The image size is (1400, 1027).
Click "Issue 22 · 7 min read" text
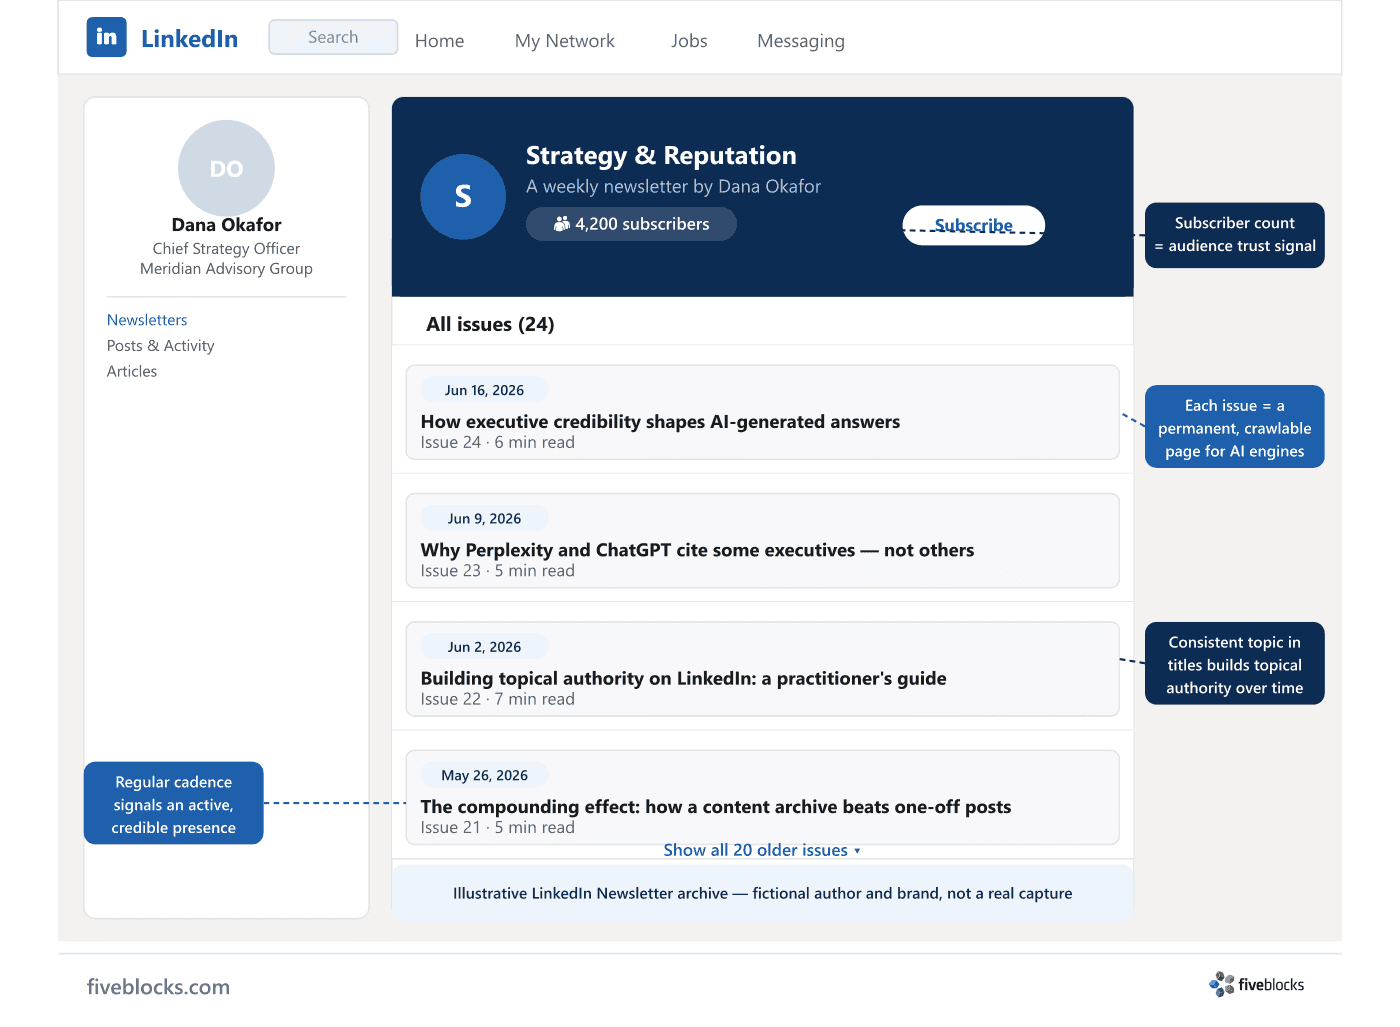(x=497, y=700)
